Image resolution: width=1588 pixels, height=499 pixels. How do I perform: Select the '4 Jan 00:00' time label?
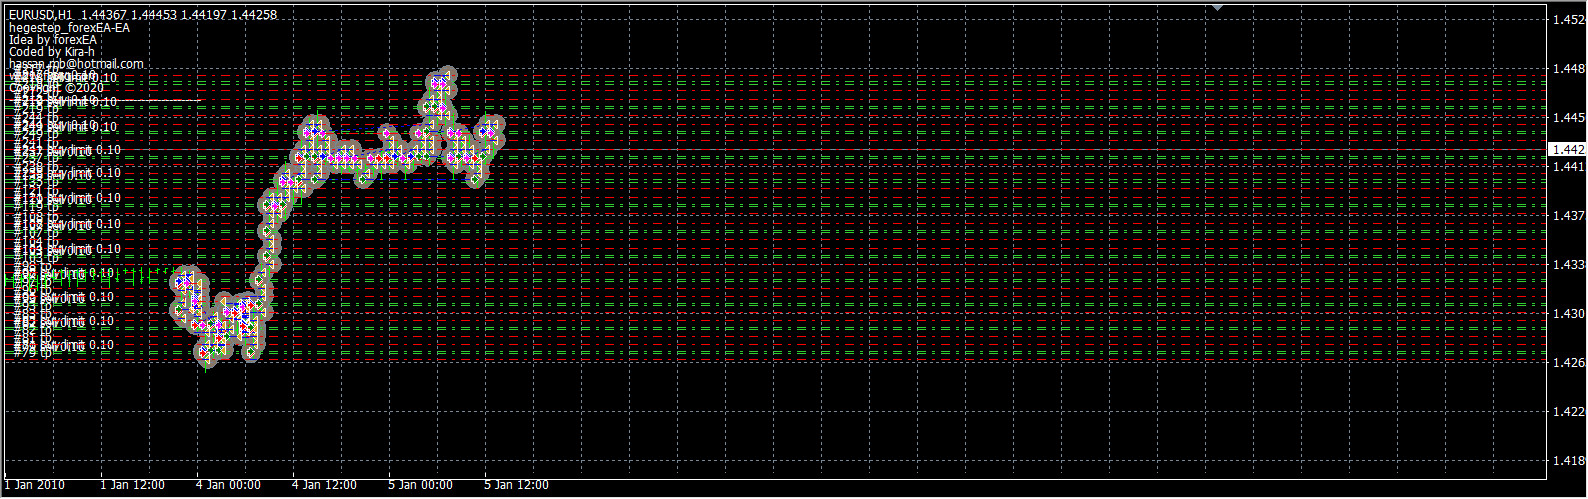coord(229,485)
